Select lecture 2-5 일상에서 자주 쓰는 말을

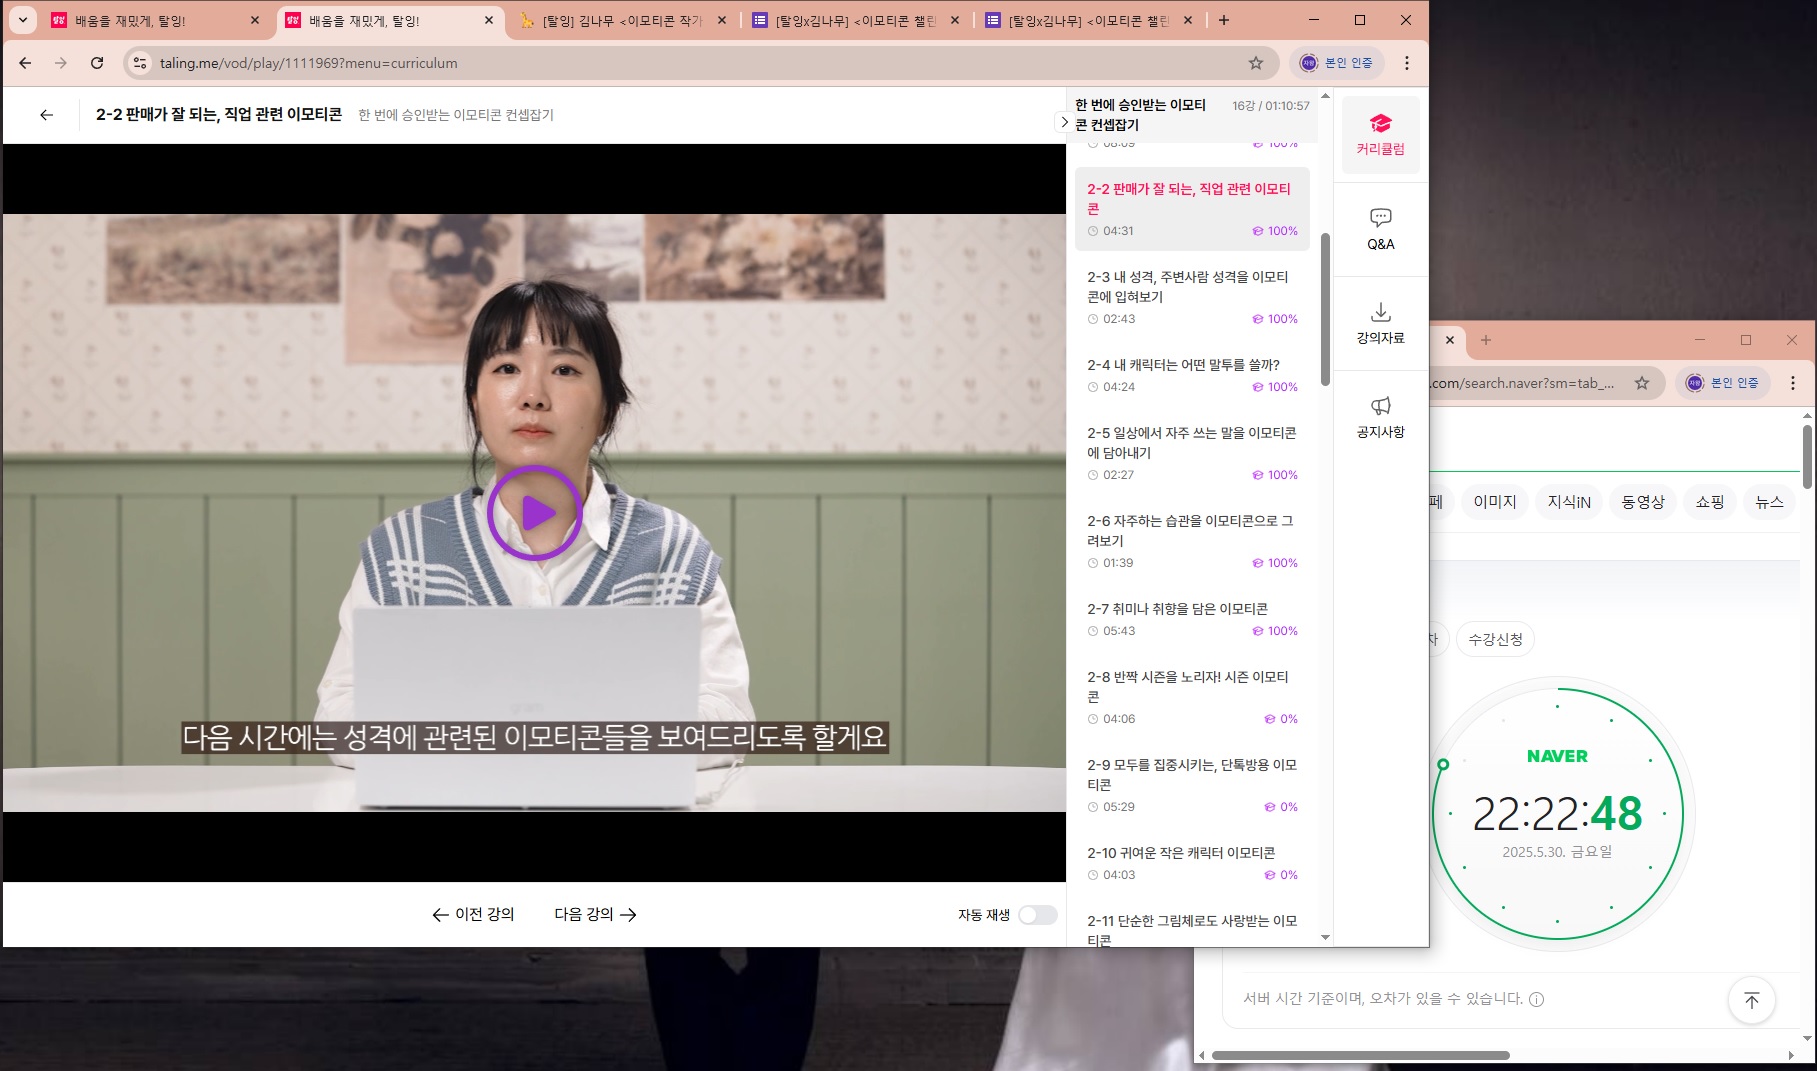click(1192, 453)
